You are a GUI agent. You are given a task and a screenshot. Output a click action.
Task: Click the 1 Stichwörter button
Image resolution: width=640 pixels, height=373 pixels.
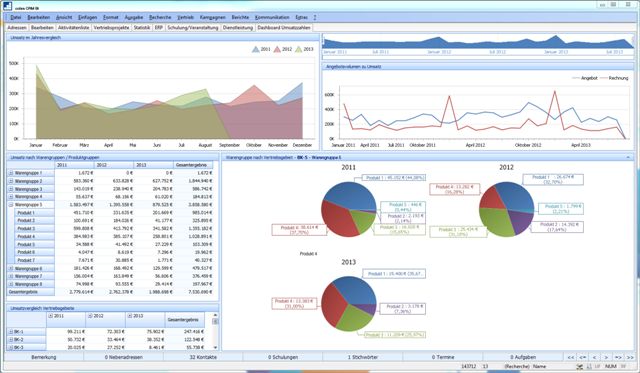362,357
